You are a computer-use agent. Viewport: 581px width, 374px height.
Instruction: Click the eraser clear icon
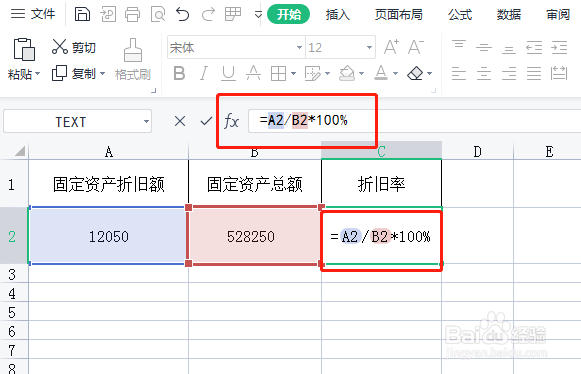pos(415,73)
